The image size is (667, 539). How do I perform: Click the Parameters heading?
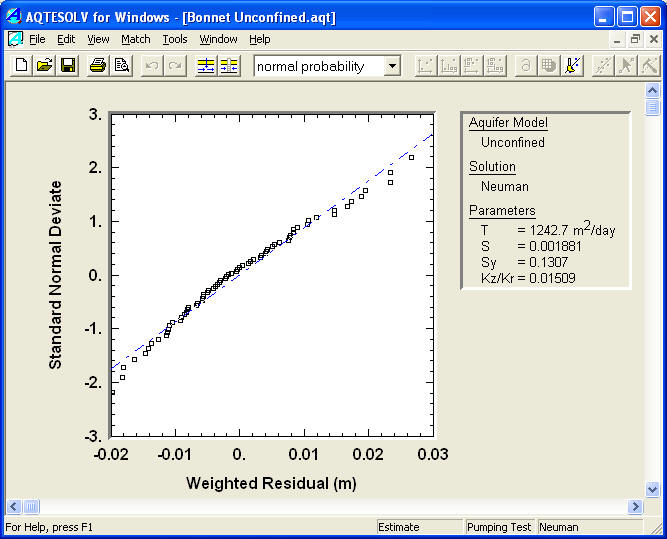click(x=502, y=211)
